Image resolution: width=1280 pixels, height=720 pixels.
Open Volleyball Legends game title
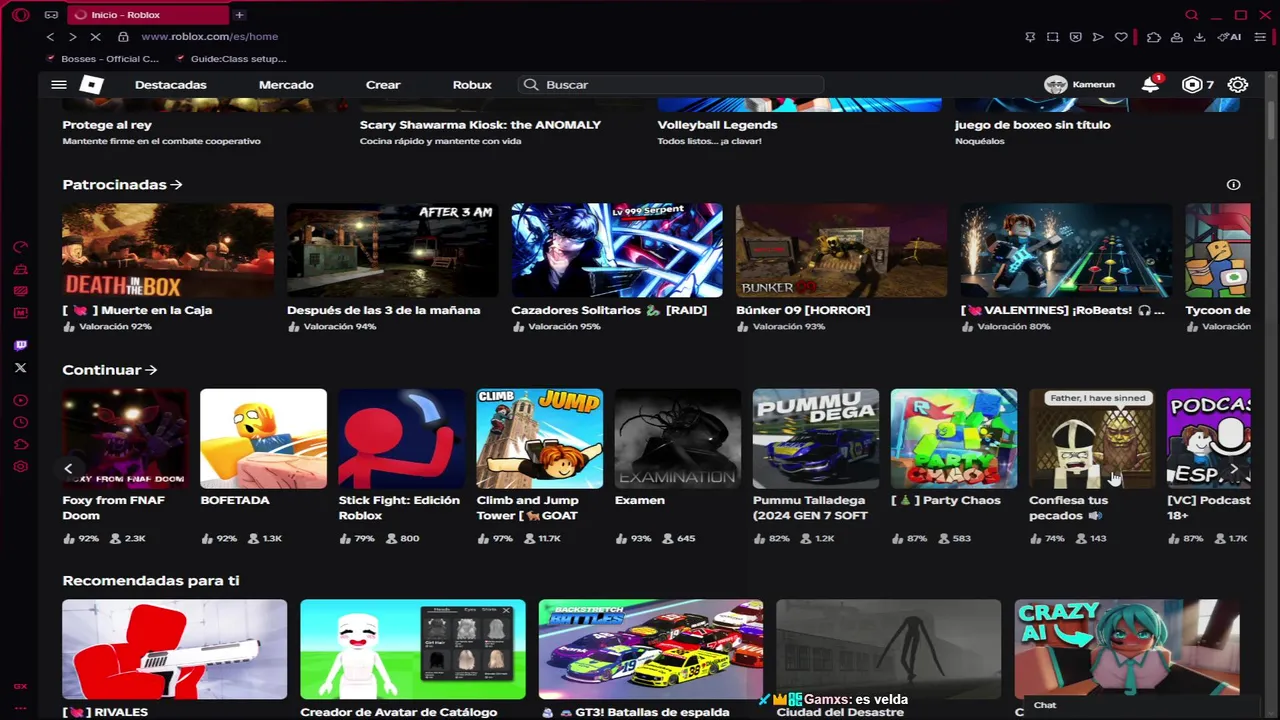[717, 125]
